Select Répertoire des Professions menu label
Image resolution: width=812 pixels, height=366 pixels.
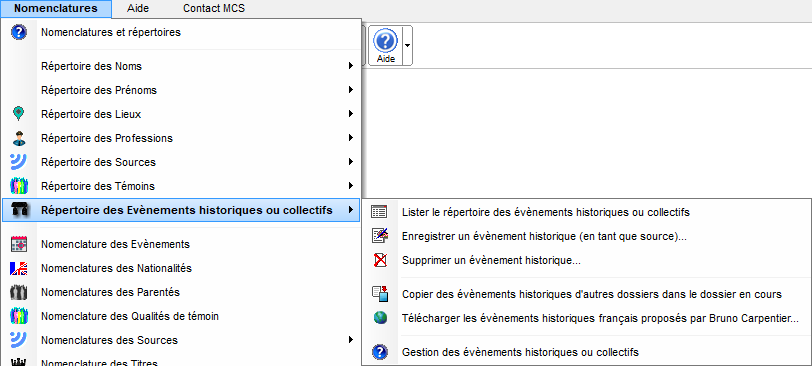[x=107, y=138]
